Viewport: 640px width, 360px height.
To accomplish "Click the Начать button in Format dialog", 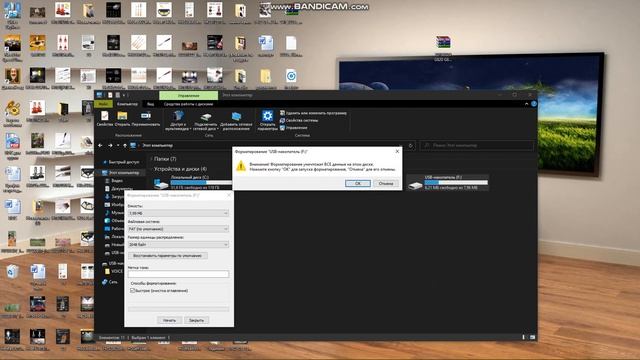I will 169,320.
